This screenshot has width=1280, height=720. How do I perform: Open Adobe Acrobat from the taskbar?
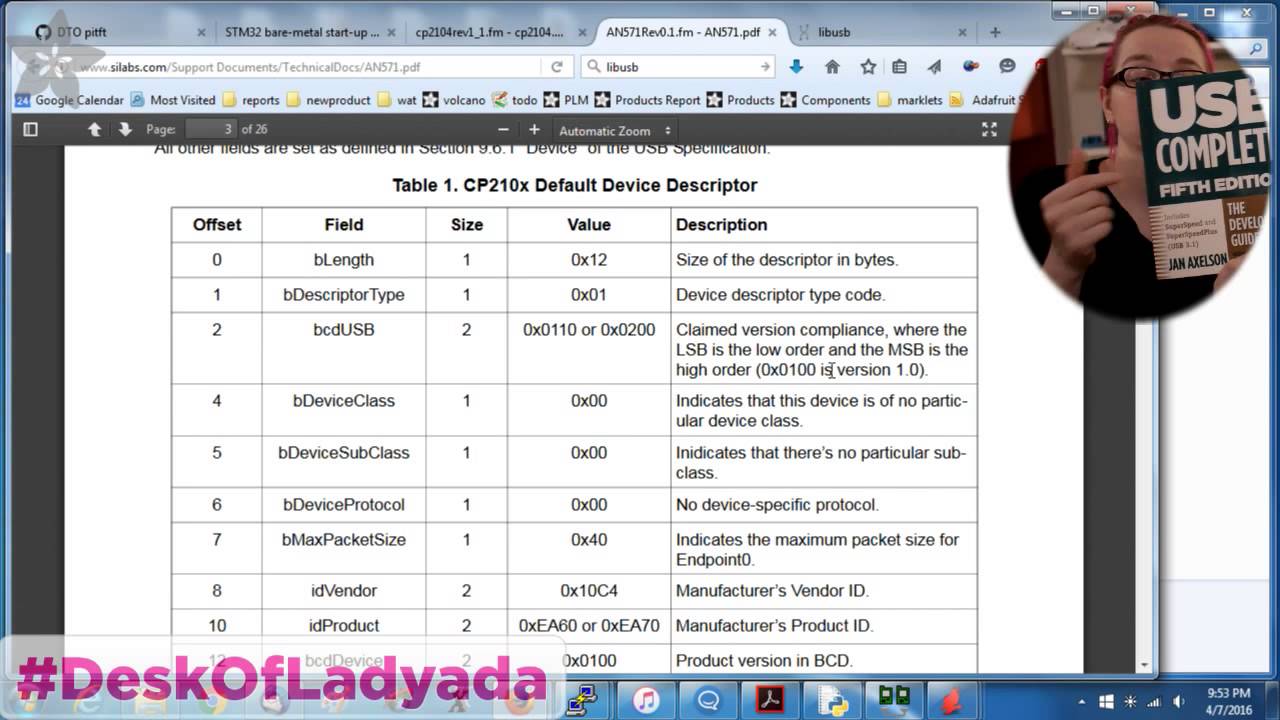point(770,699)
